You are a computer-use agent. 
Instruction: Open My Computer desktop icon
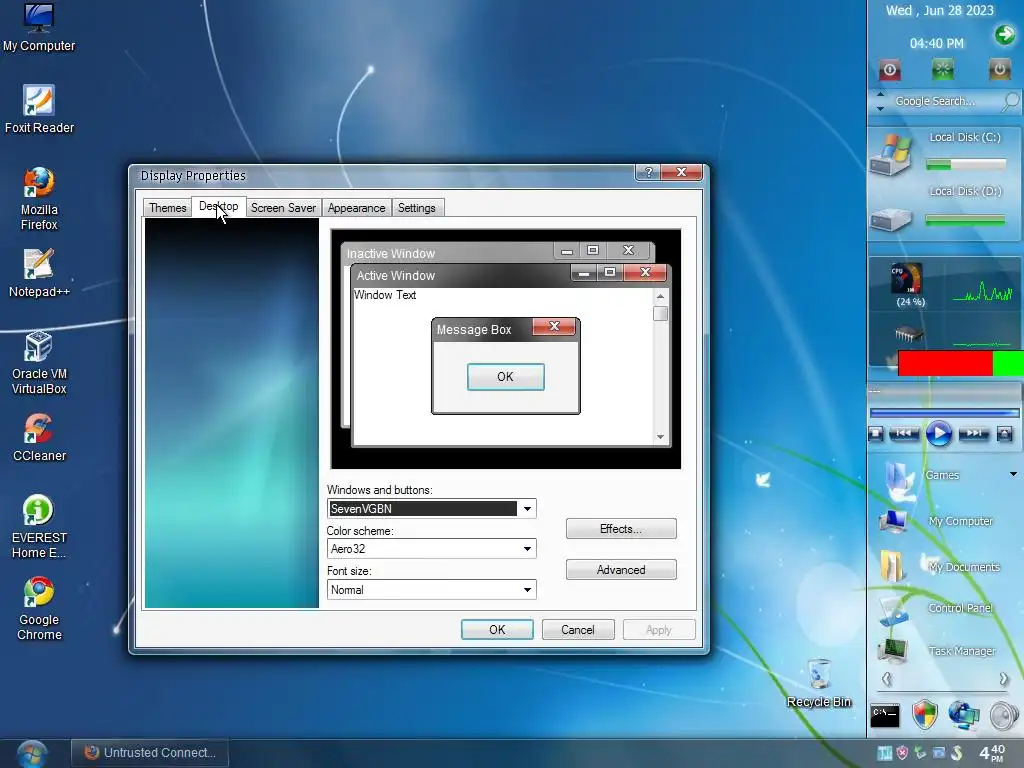pos(39,27)
